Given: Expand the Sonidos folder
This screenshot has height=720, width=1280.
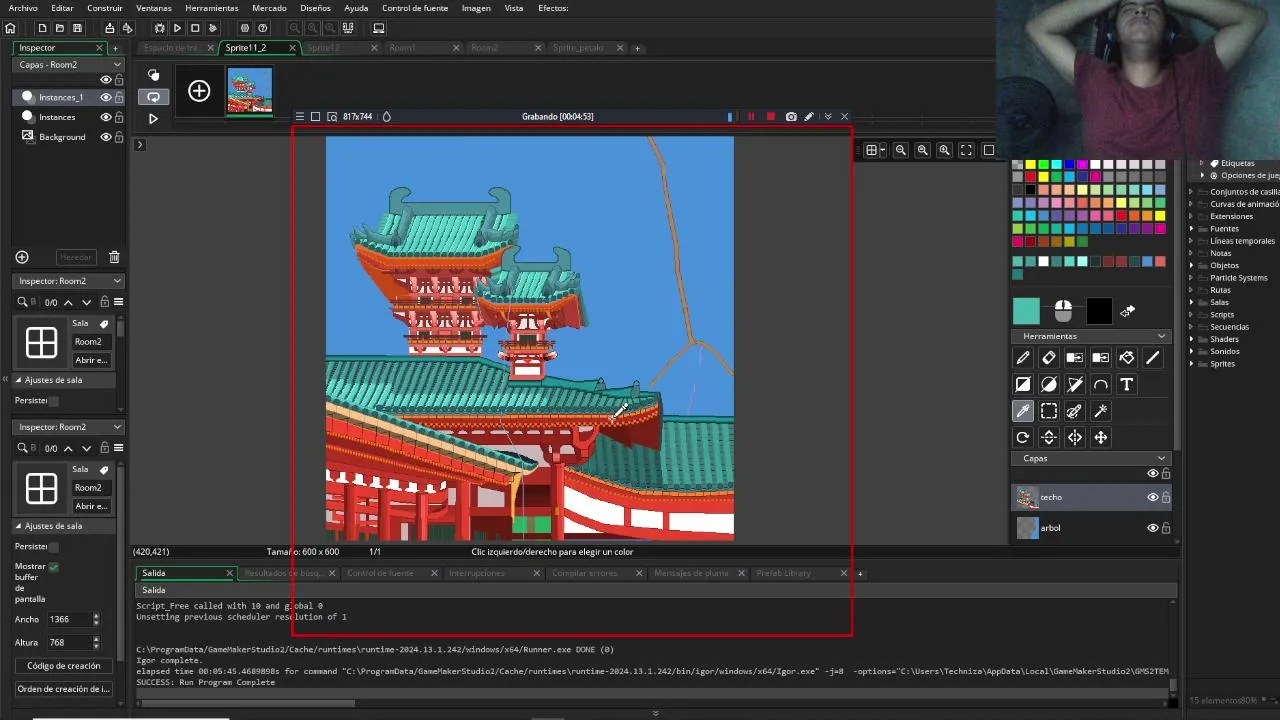Looking at the screenshot, I should coord(1192,352).
